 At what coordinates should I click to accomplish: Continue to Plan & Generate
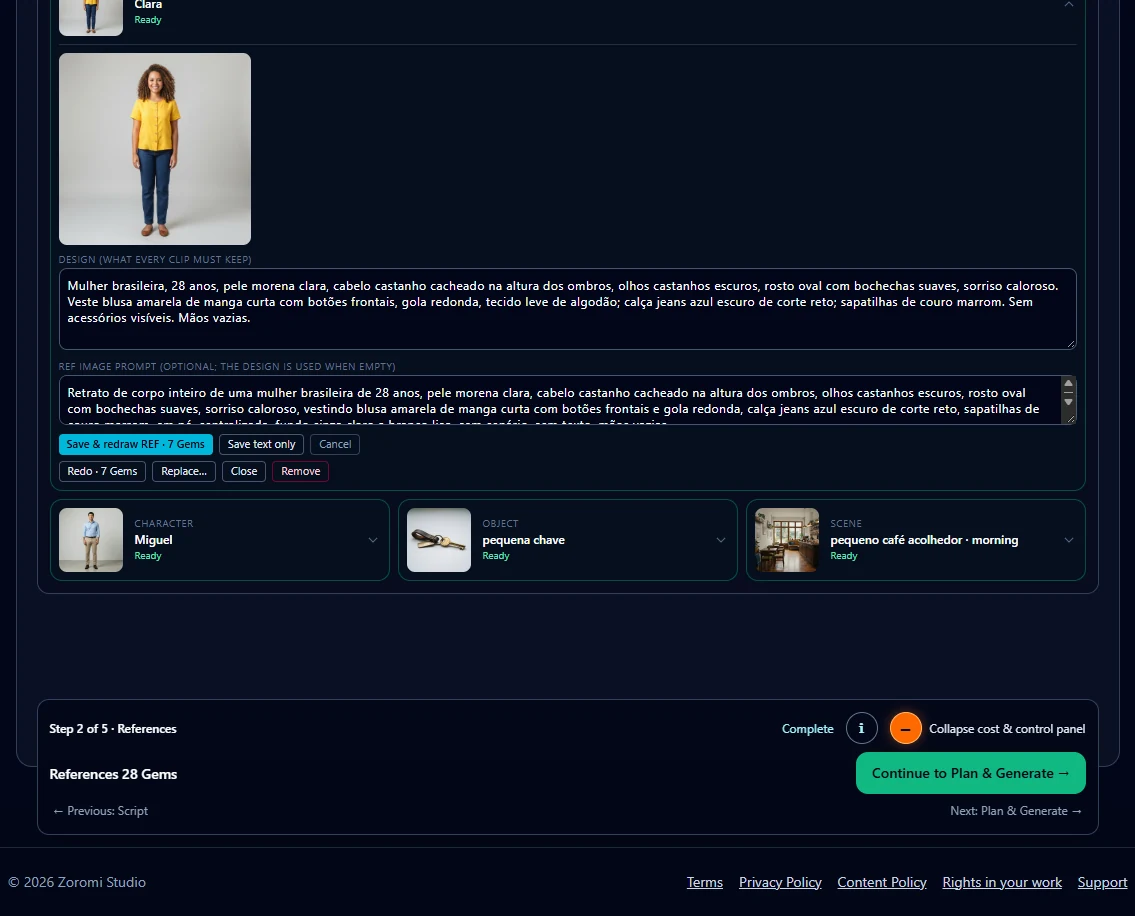(x=971, y=773)
